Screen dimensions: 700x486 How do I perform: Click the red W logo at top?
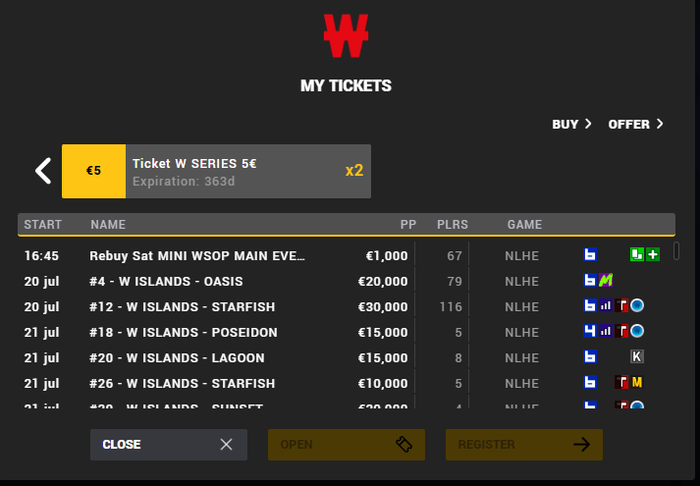coord(346,36)
